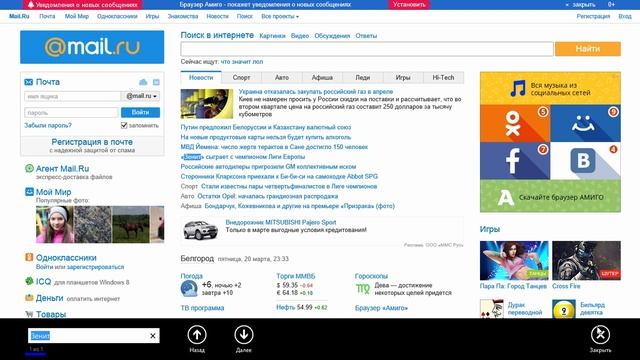Switch to the Afisha tab
This screenshot has height=360, width=640.
pyautogui.click(x=322, y=77)
